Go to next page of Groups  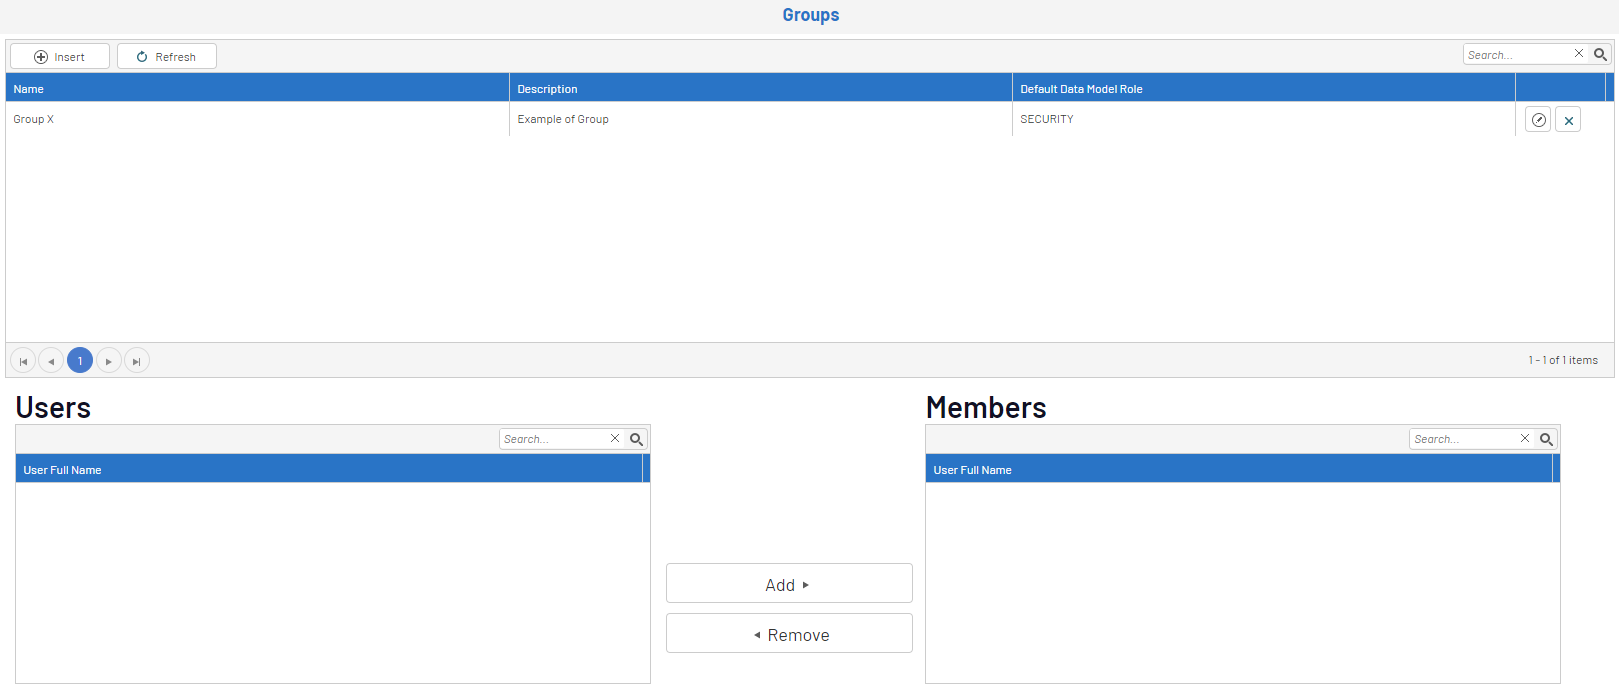coord(108,360)
